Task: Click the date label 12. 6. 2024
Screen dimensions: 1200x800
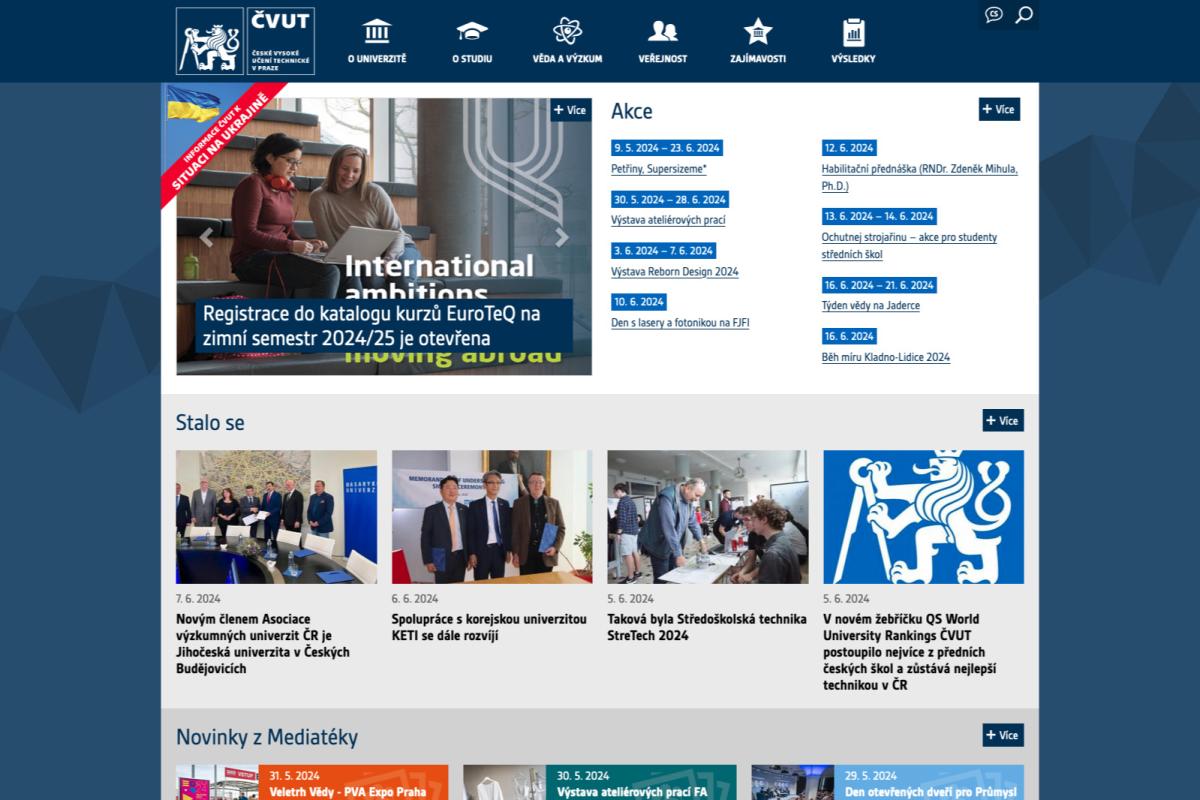Action: point(849,147)
